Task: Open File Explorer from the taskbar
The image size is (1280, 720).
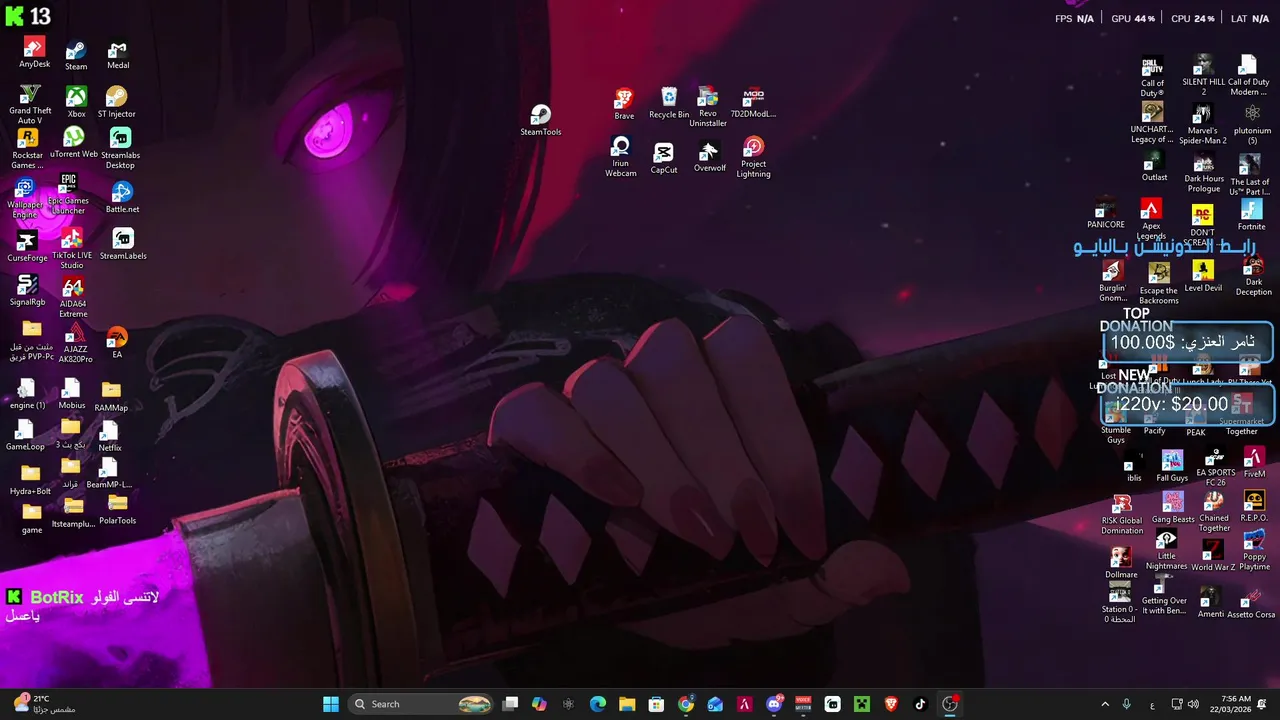Action: click(627, 704)
